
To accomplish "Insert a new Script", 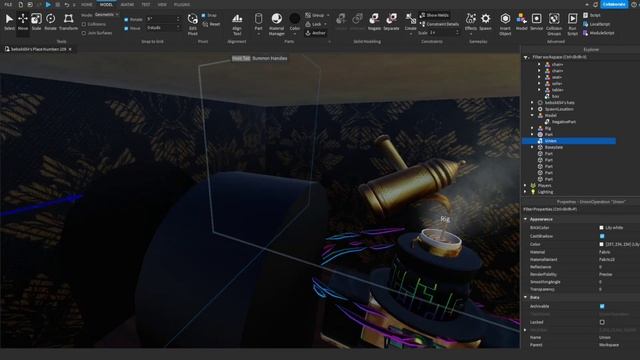I will pos(591,15).
